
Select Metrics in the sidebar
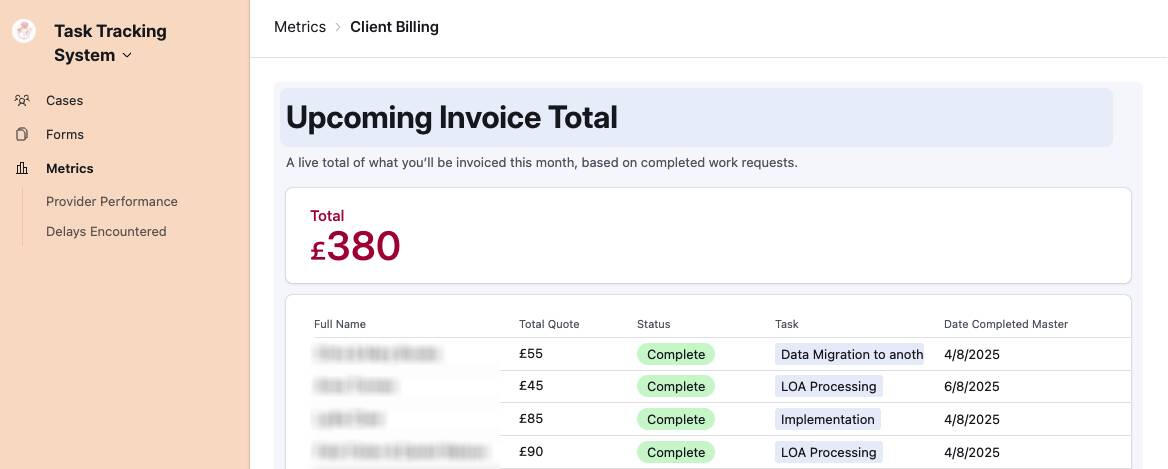pos(69,168)
